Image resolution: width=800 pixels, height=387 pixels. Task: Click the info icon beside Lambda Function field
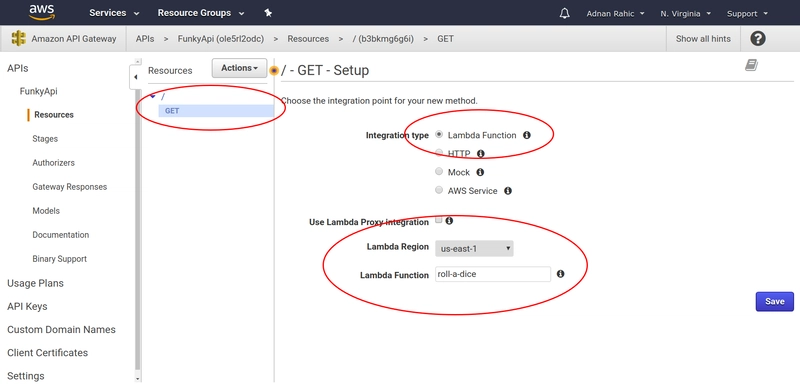(560, 274)
